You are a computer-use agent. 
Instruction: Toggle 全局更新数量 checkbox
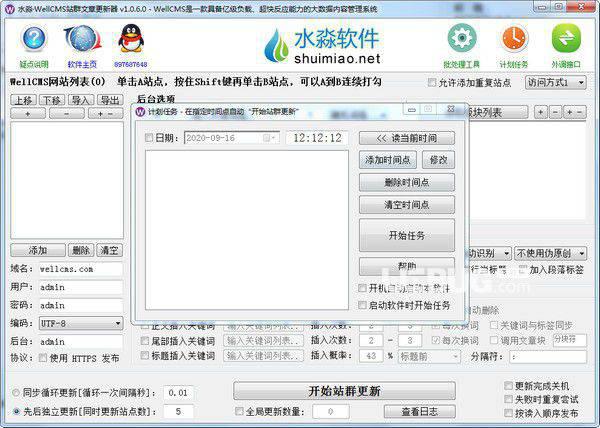(239, 411)
